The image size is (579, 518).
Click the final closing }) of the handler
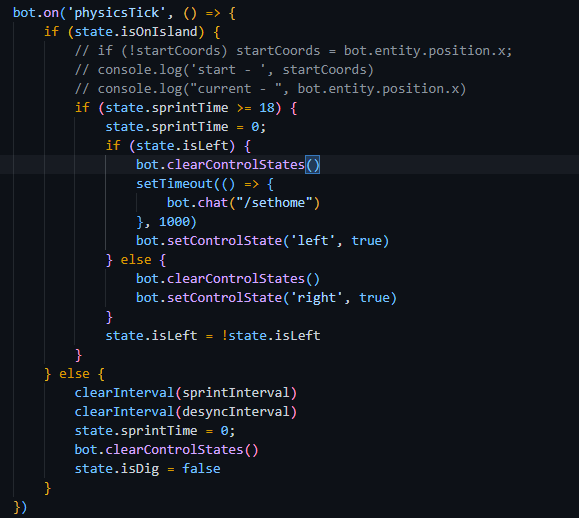[x=20, y=507]
